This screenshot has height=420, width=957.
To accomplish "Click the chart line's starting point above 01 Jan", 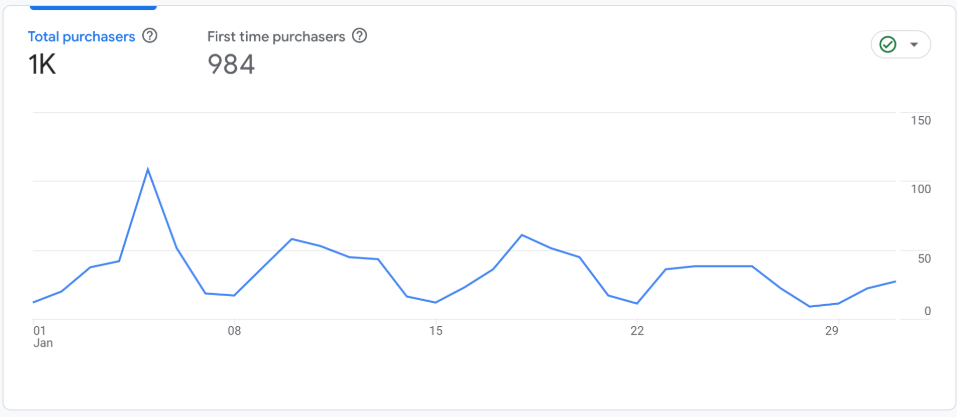I will pos(34,302).
